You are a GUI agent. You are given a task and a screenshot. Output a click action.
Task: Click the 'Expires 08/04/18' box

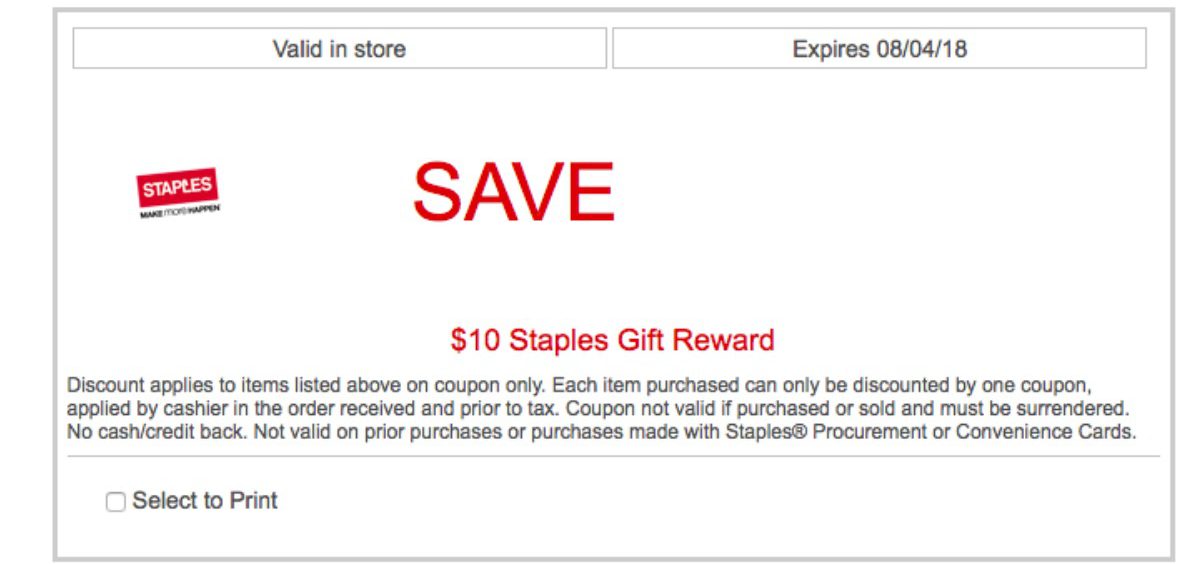point(879,49)
